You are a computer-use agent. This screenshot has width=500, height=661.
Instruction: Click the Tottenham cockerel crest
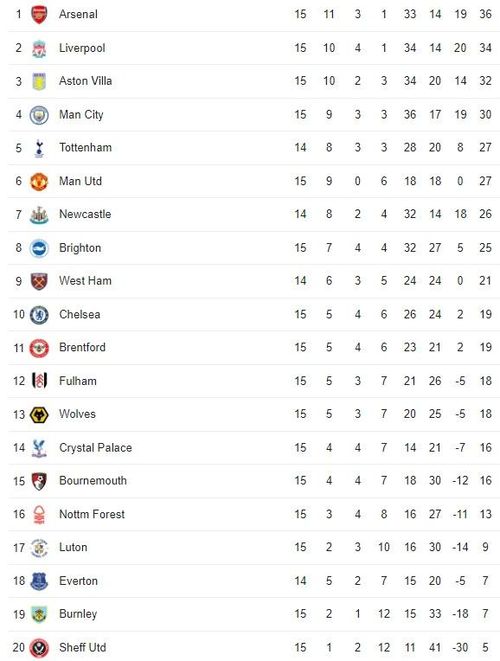(x=39, y=148)
